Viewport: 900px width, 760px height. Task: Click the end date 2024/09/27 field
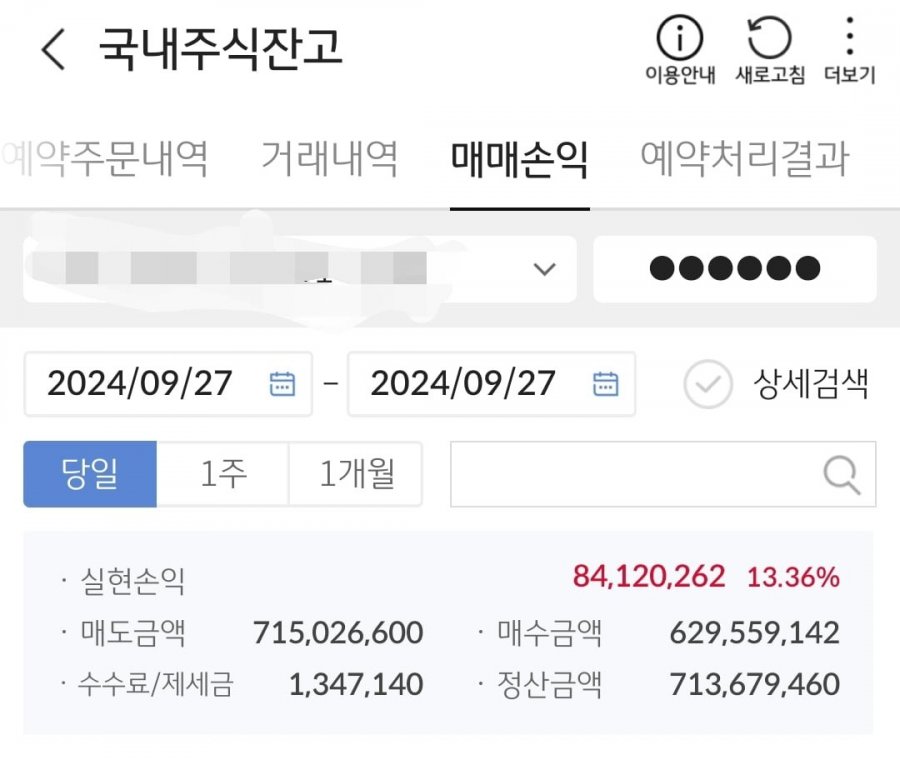(x=463, y=384)
